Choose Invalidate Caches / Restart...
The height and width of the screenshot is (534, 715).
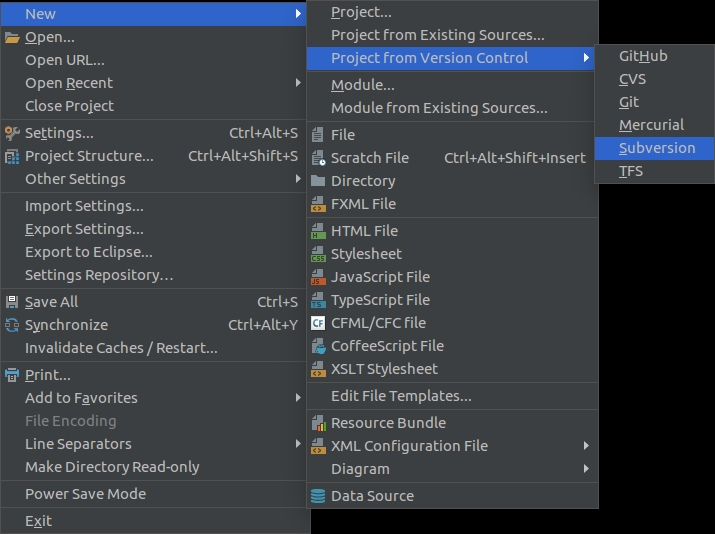pyautogui.click(x=153, y=348)
